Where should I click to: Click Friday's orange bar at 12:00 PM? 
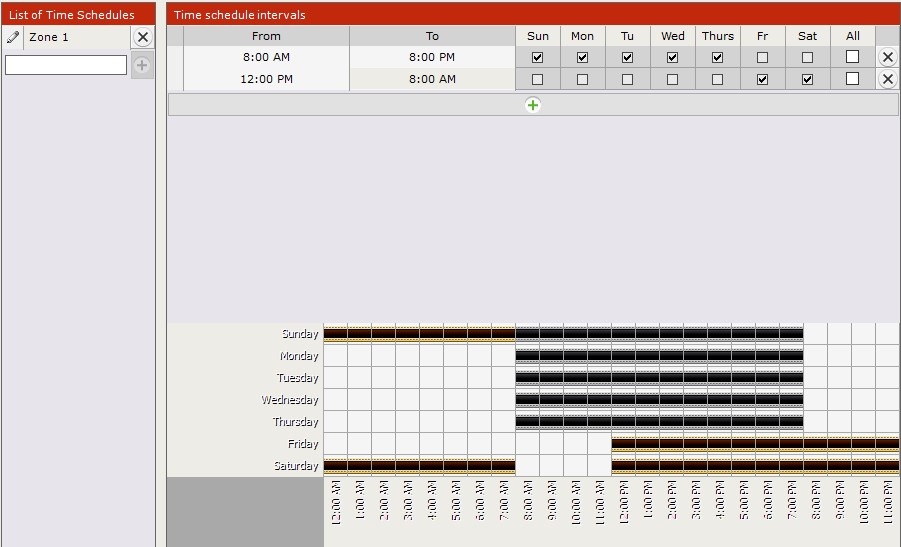pos(623,444)
